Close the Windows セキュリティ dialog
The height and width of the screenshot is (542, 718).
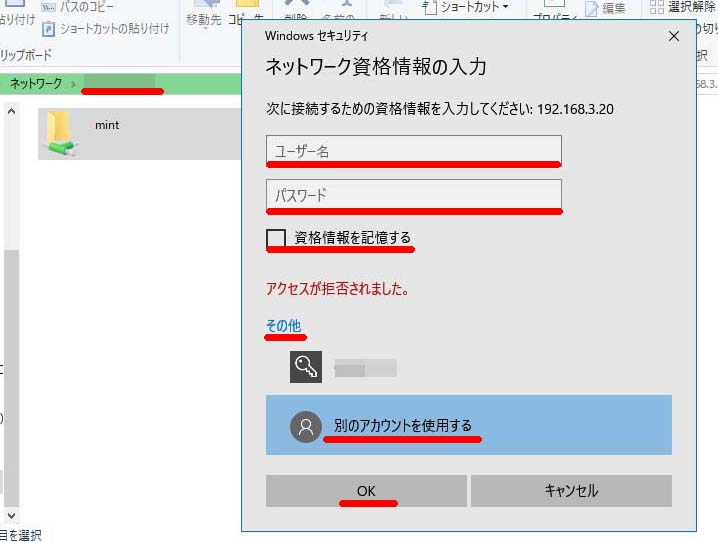674,36
